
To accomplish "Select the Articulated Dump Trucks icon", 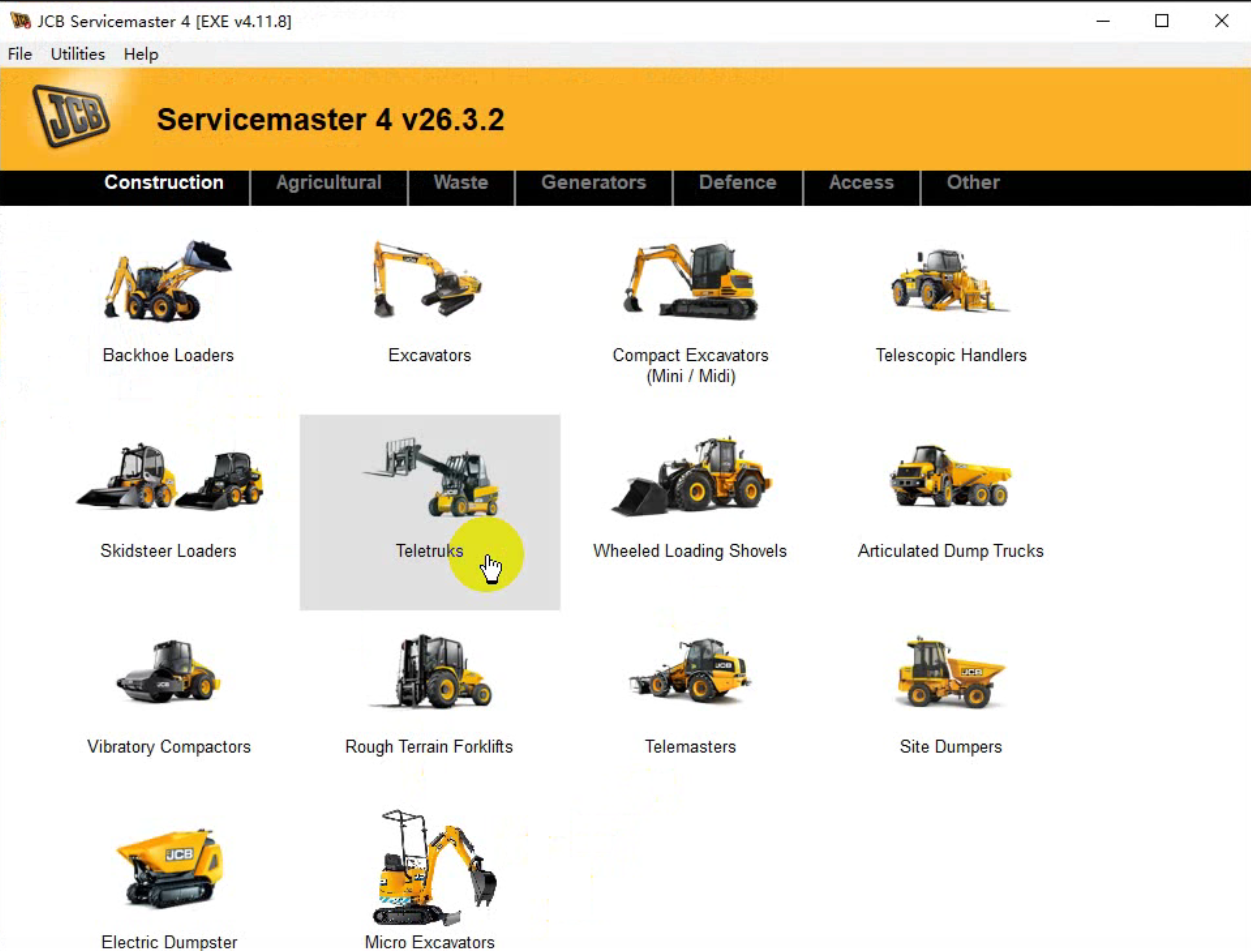I will 951,478.
